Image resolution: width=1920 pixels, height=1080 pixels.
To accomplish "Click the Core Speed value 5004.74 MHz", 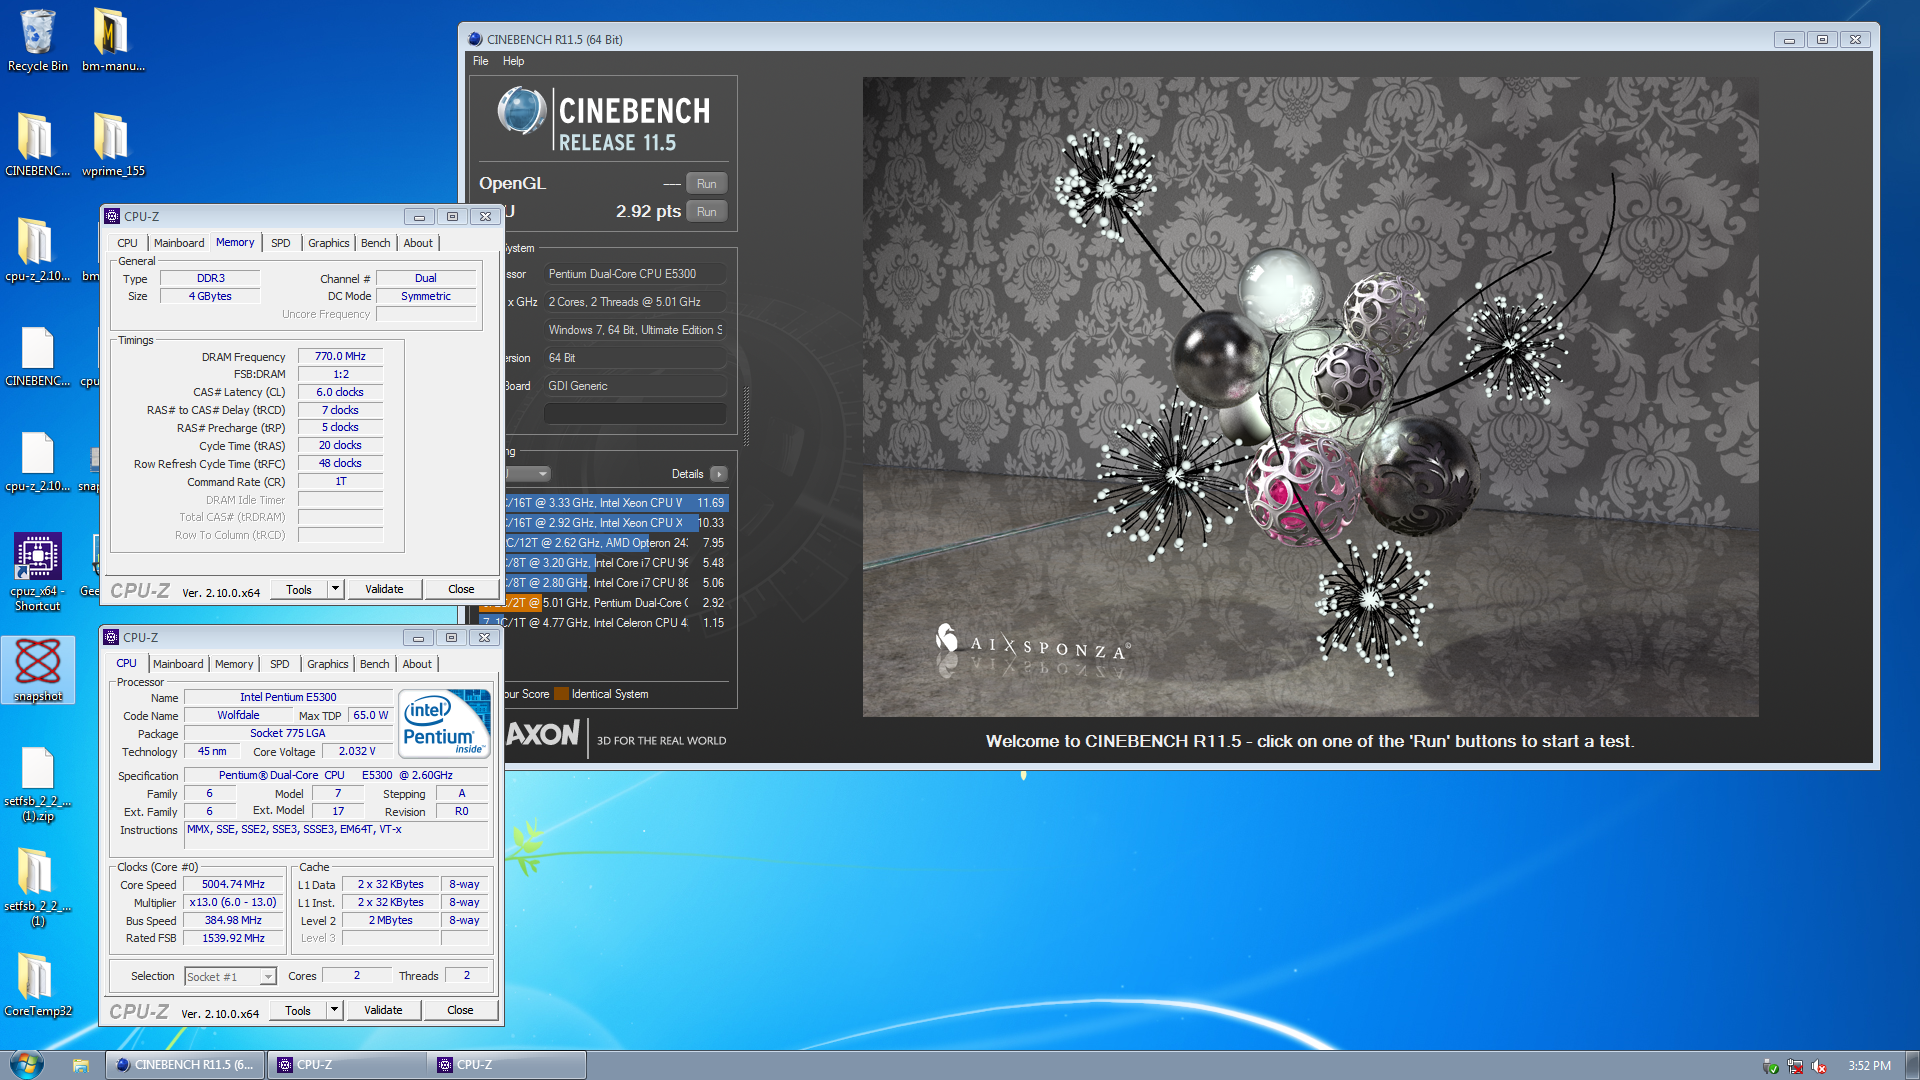I will (233, 884).
